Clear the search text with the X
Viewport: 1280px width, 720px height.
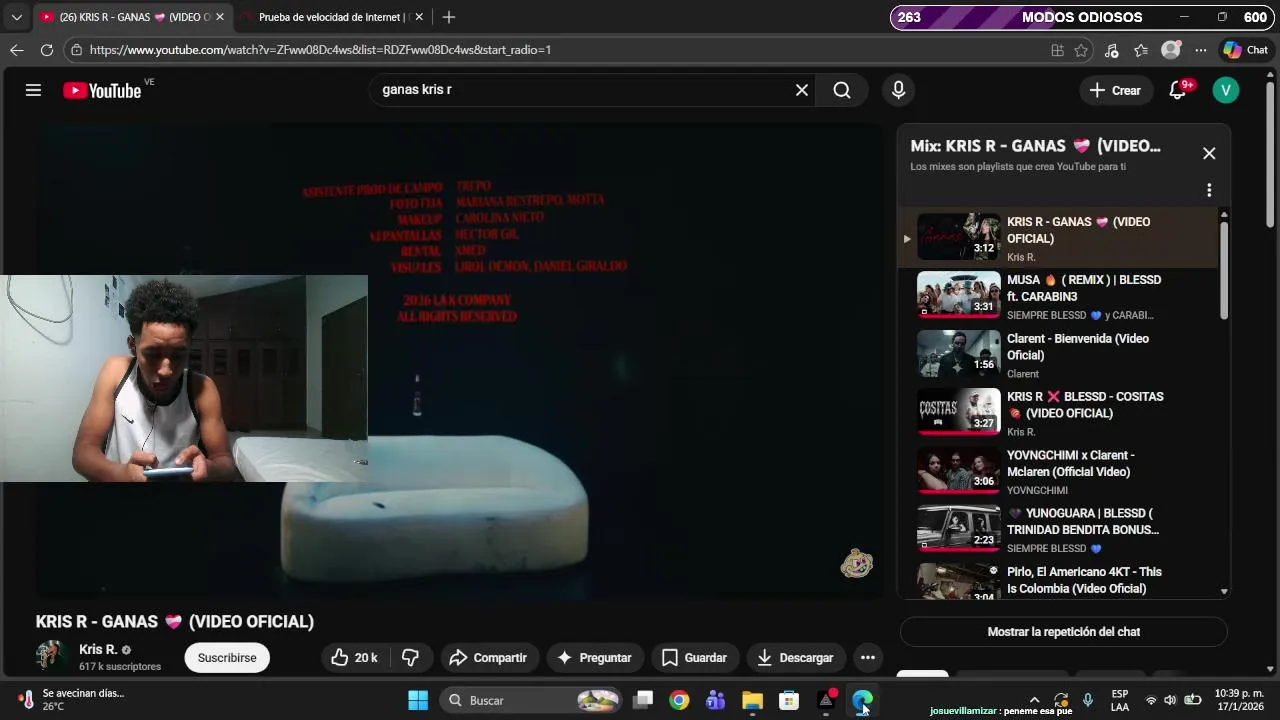click(801, 90)
